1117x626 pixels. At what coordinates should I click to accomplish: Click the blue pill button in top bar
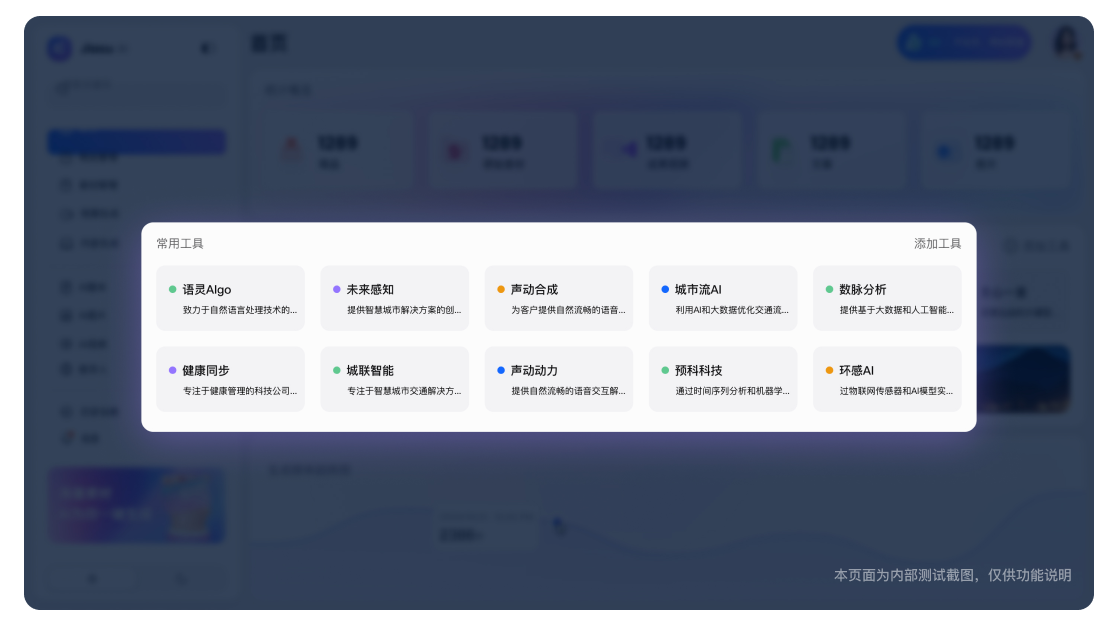tap(964, 43)
